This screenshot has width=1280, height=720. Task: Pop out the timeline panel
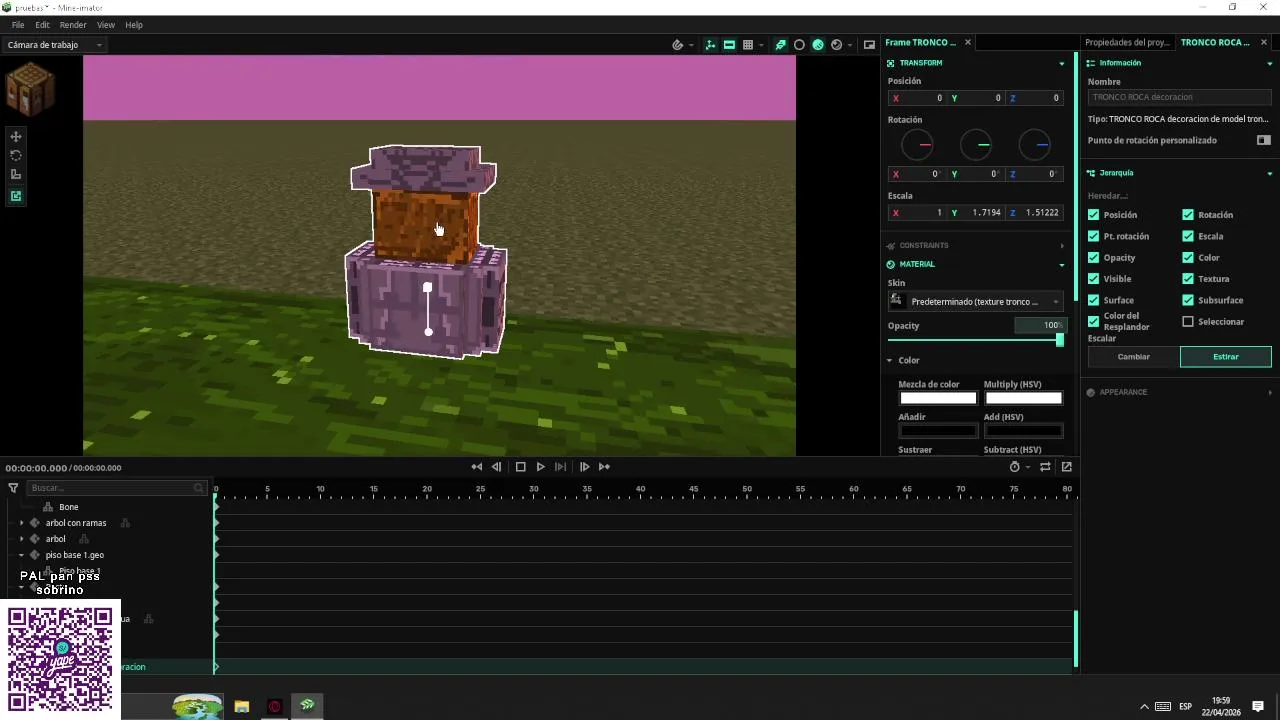(x=1067, y=467)
